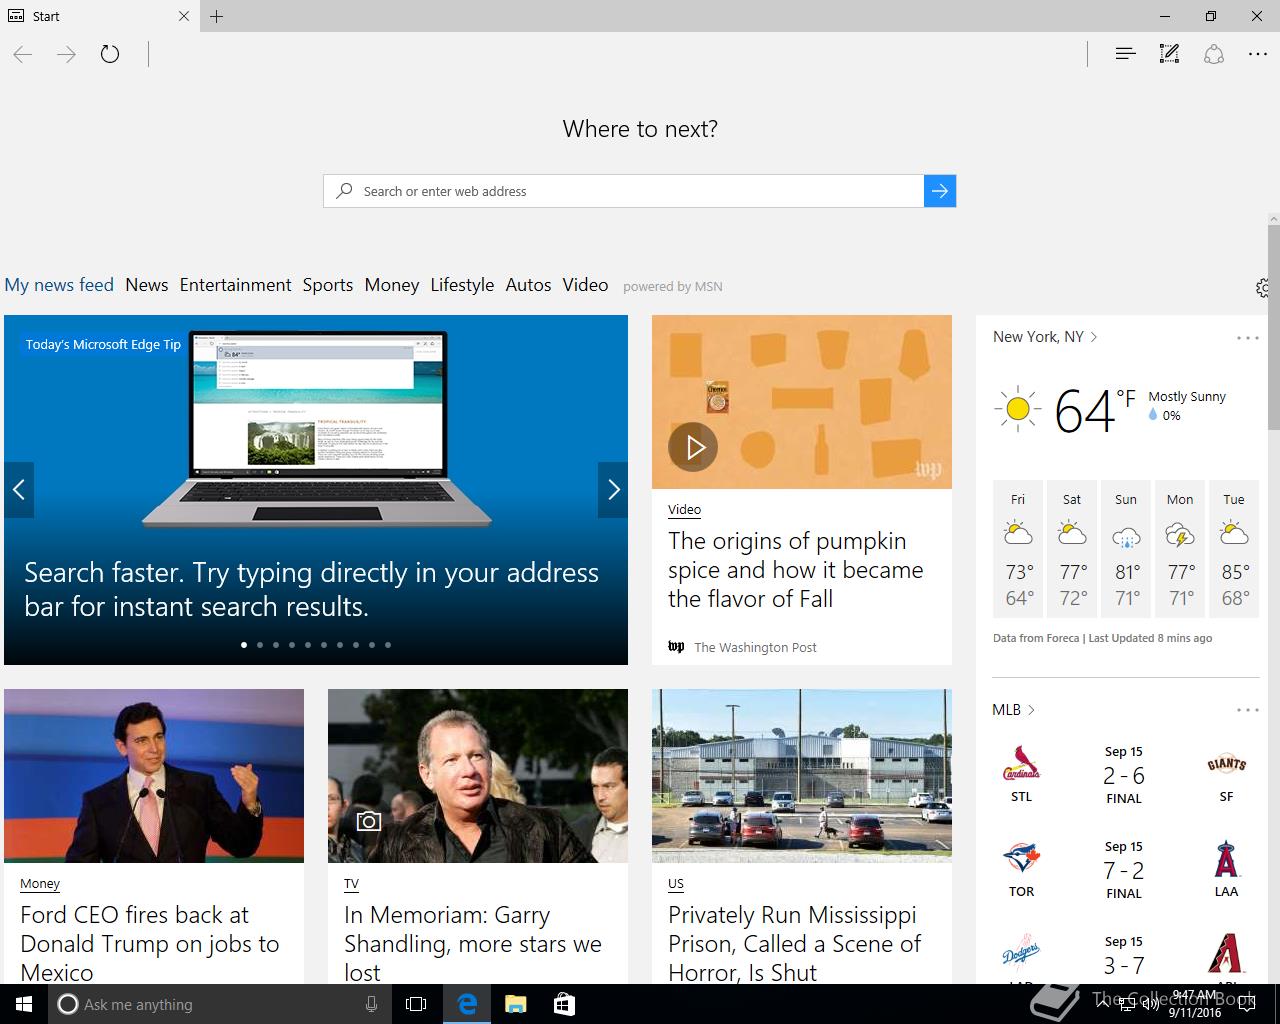Open the Ford CEO fires back article
The image size is (1280, 1024).
point(150,943)
